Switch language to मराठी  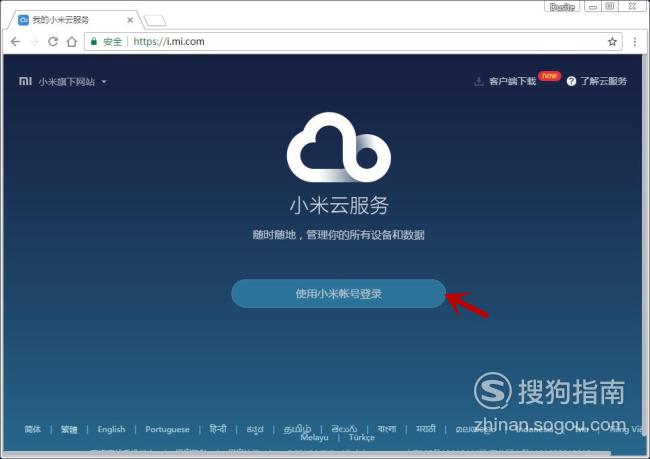[426, 429]
